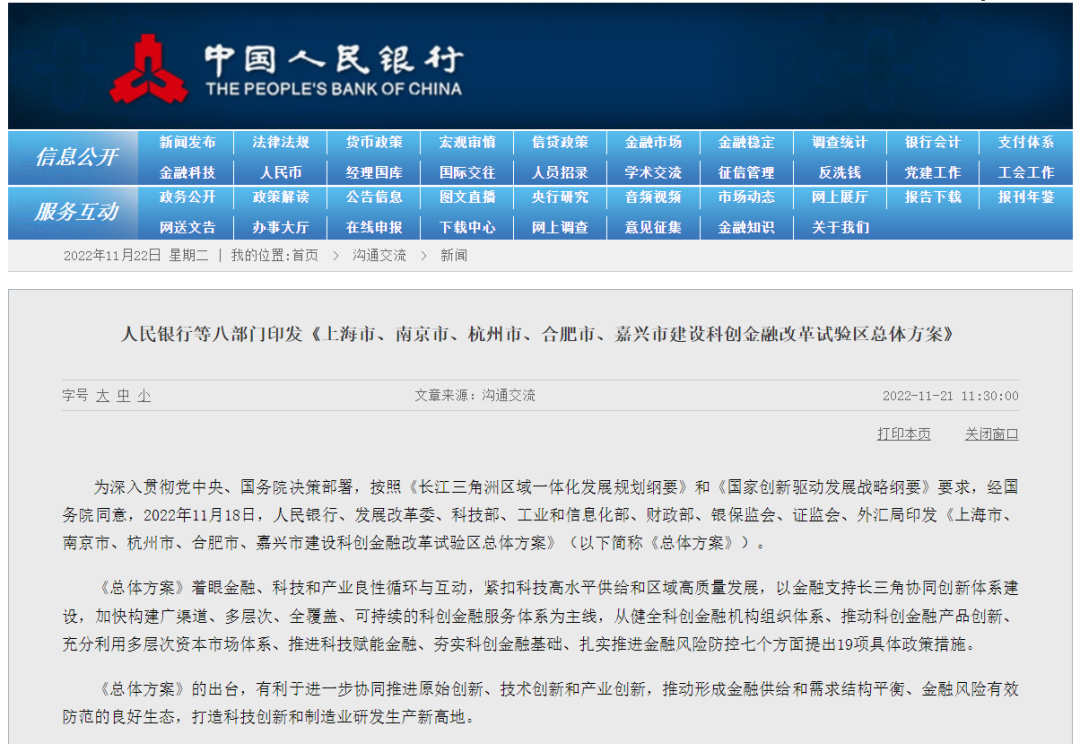
Task: Select 人民币 in navigation
Action: point(280,173)
